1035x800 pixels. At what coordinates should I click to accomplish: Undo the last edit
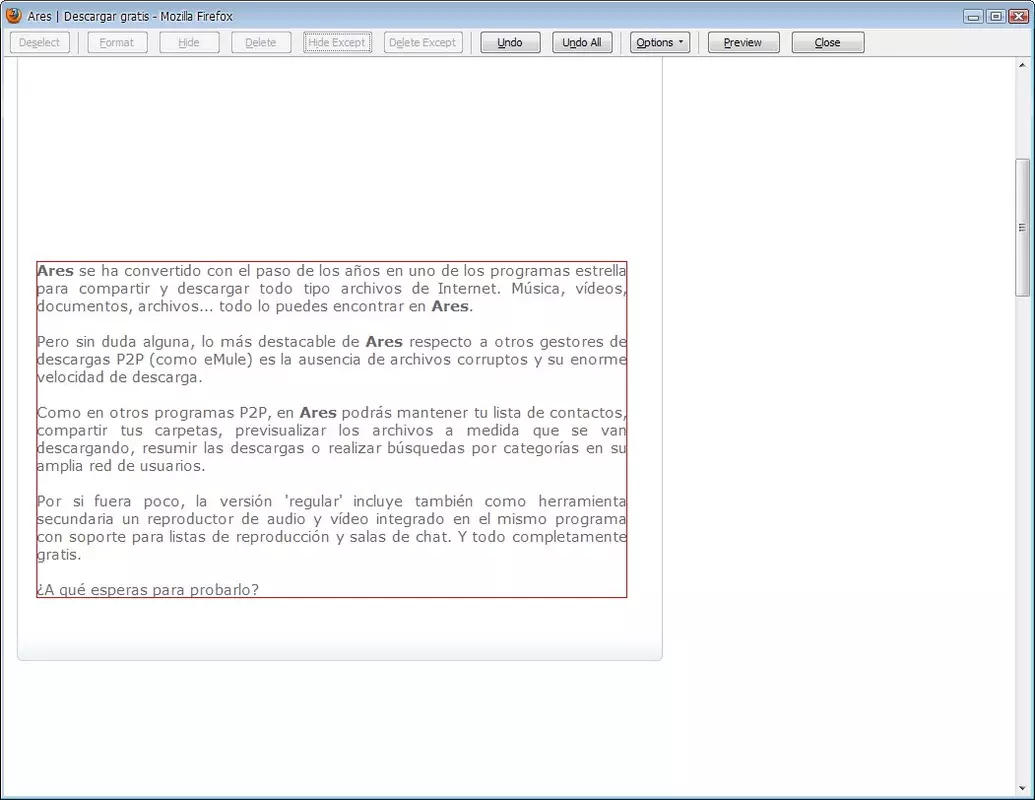(x=510, y=42)
